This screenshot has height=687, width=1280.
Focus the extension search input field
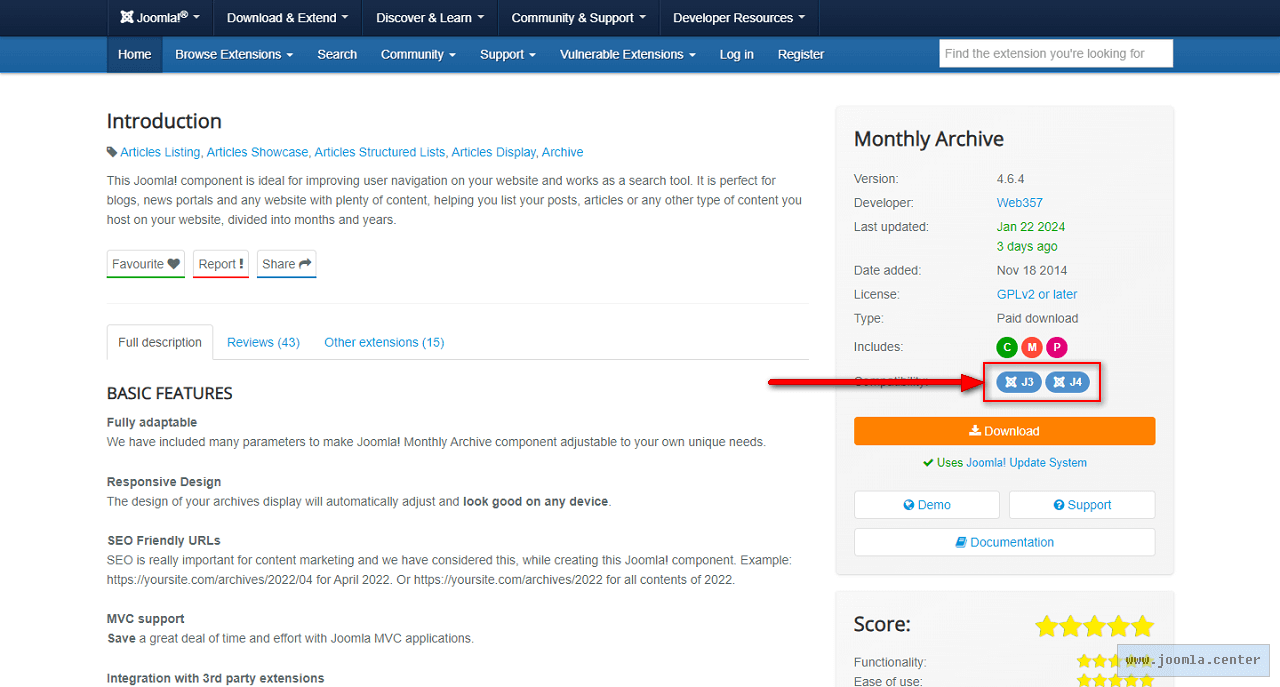[x=1055, y=54]
